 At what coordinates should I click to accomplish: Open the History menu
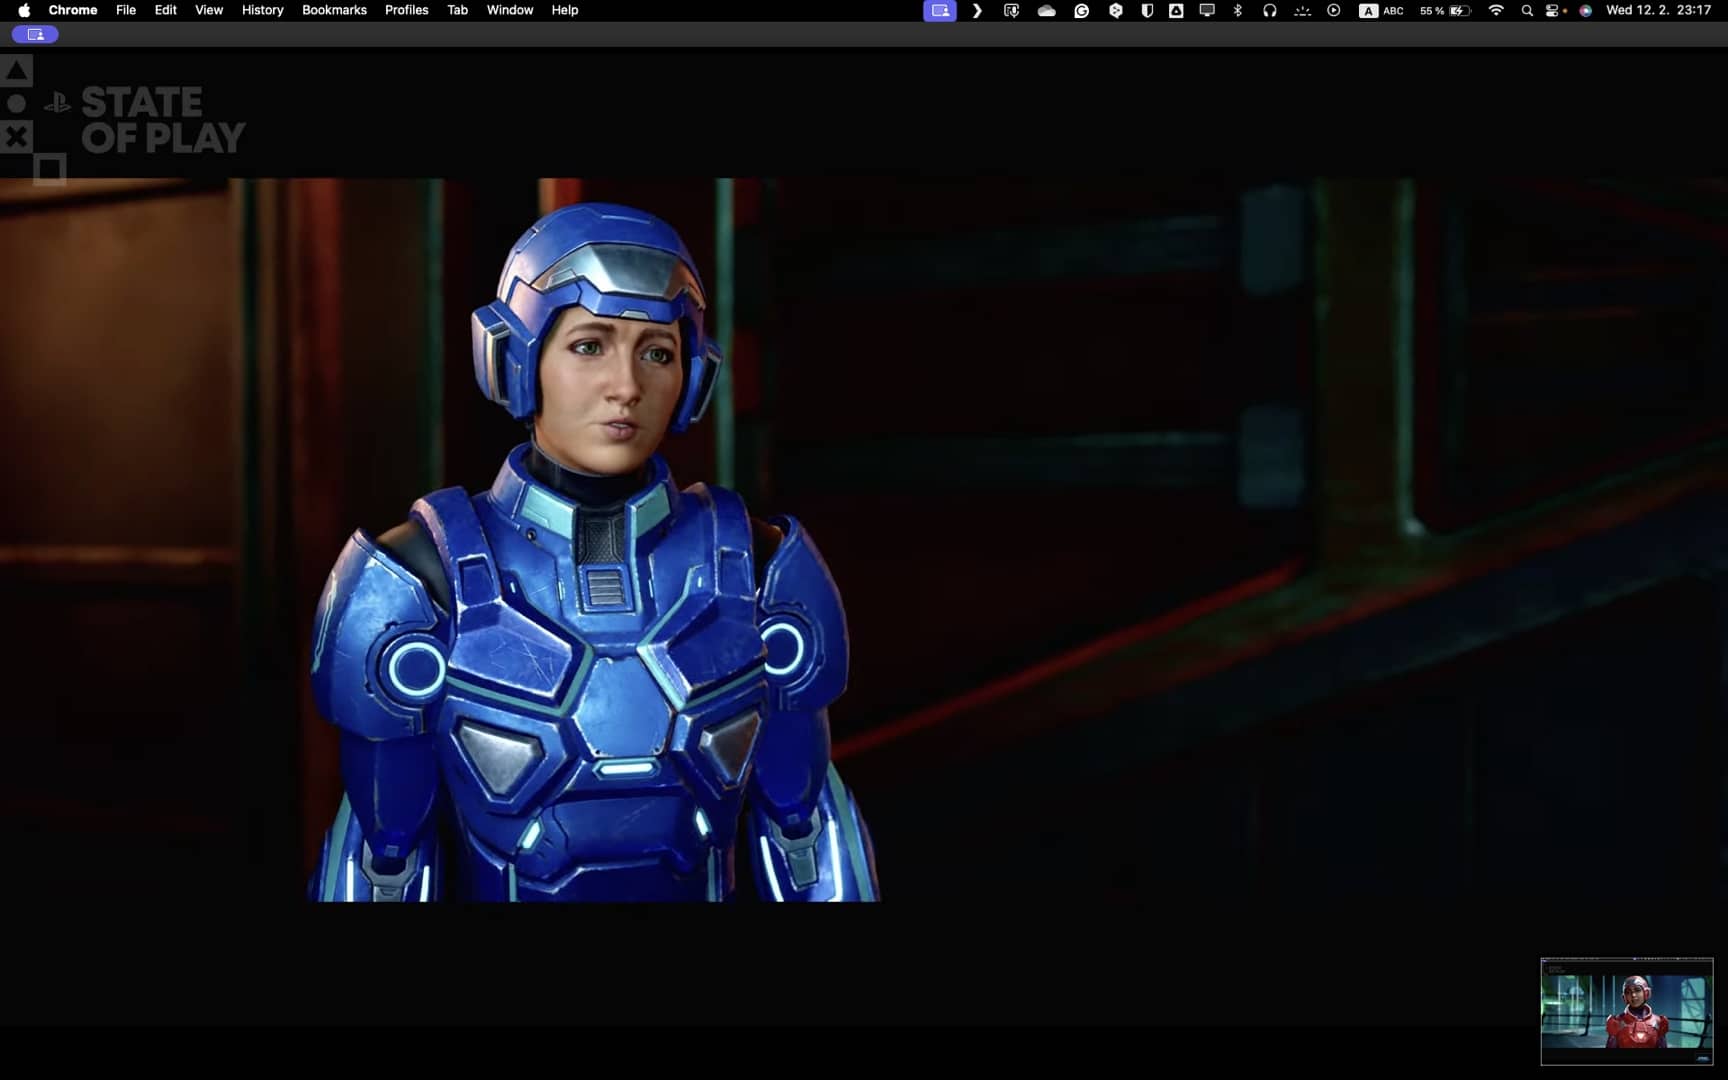click(x=263, y=10)
